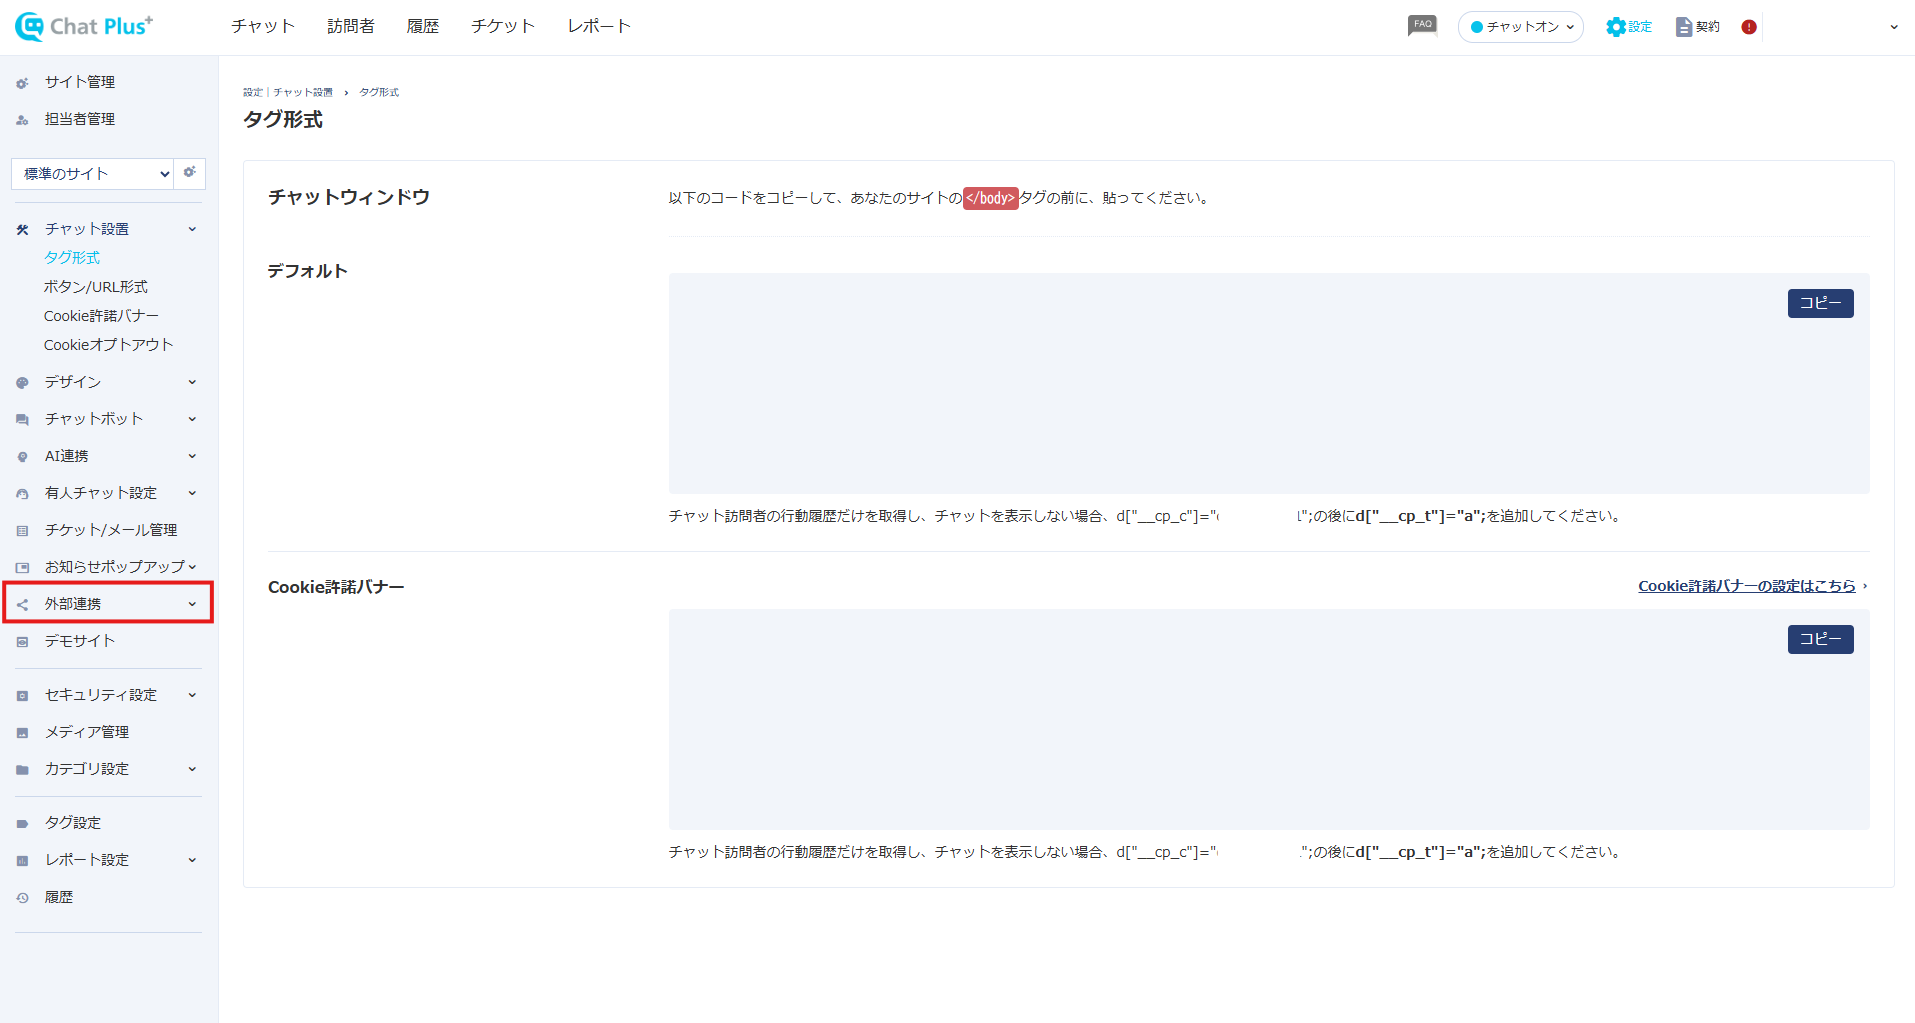Viewport: 1915px width, 1023px height.
Task: Click the タグ設定 tag icon
Action: pos(22,824)
